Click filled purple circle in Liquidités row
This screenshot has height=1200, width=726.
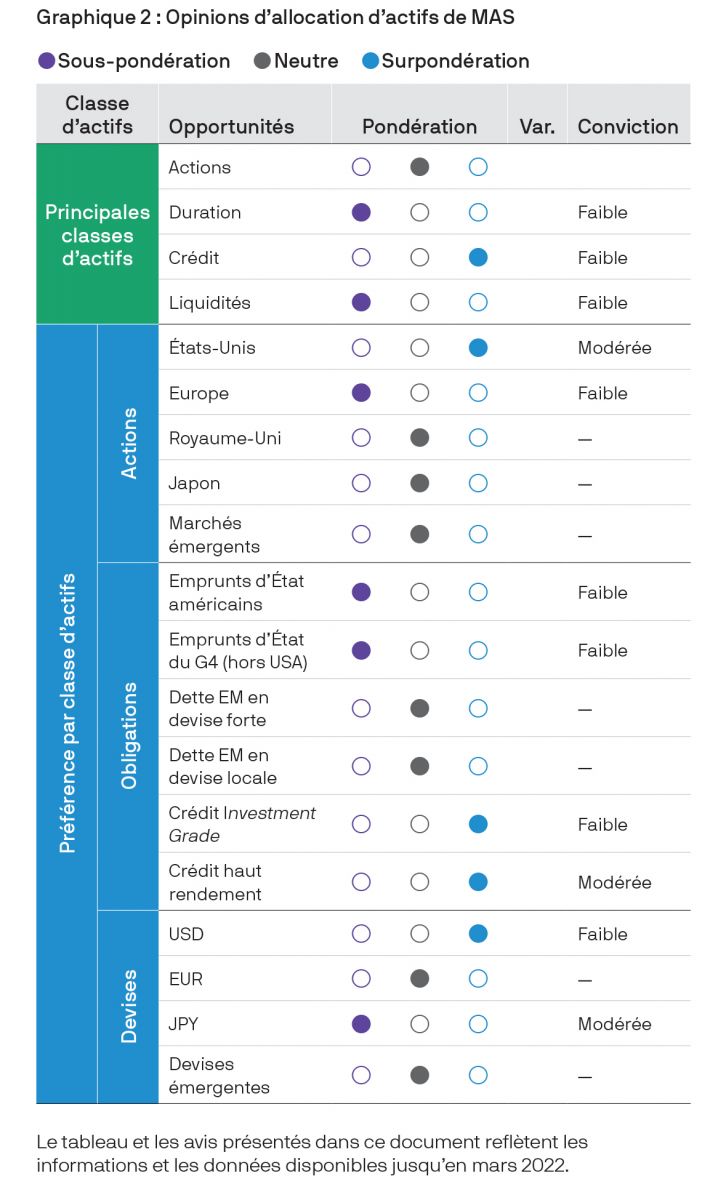coord(361,302)
